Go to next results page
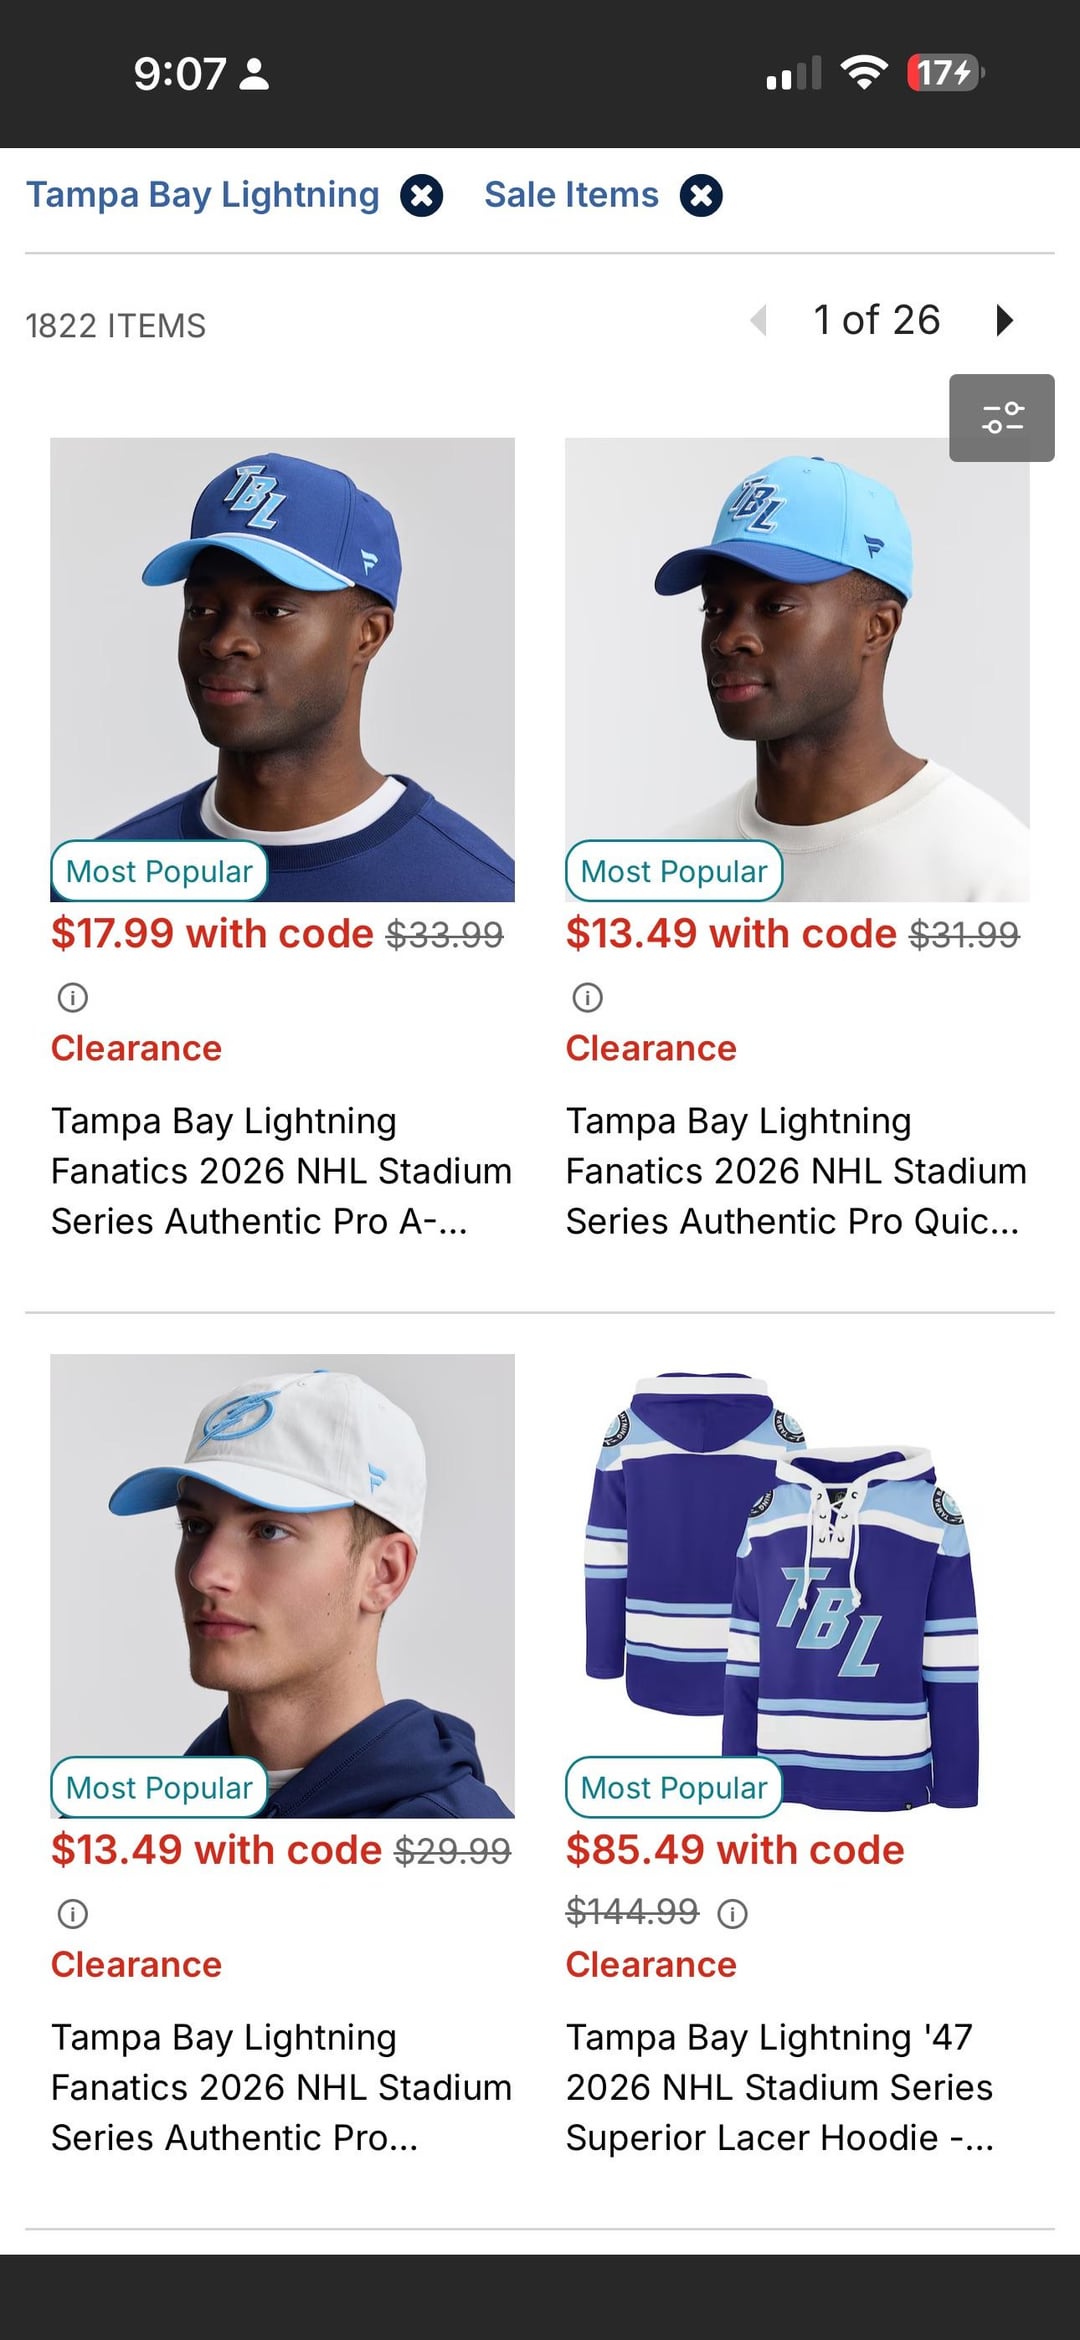This screenshot has width=1080, height=2340. [1004, 320]
